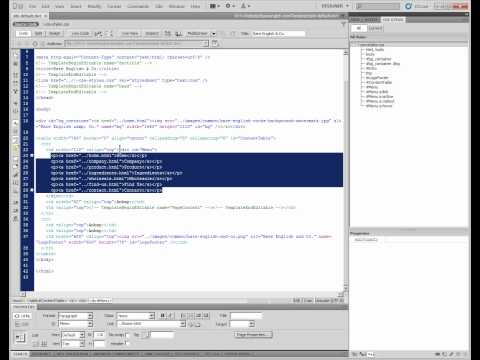The image size is (480, 360).
Task: Toggle Bold in the Property inspector
Action: [x=163, y=316]
